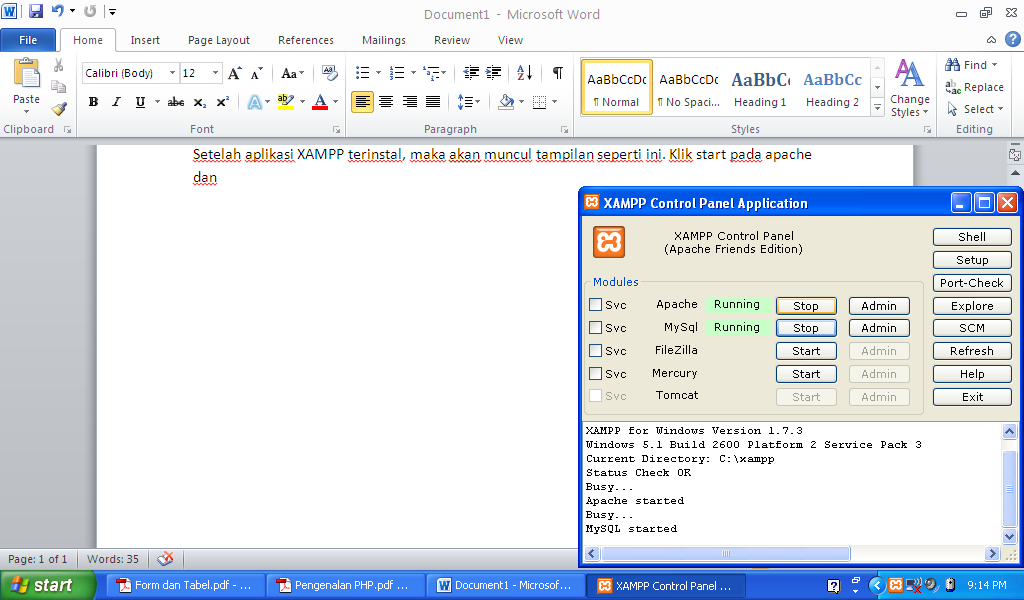Switch to the References tab
The height and width of the screenshot is (600, 1024).
click(306, 40)
